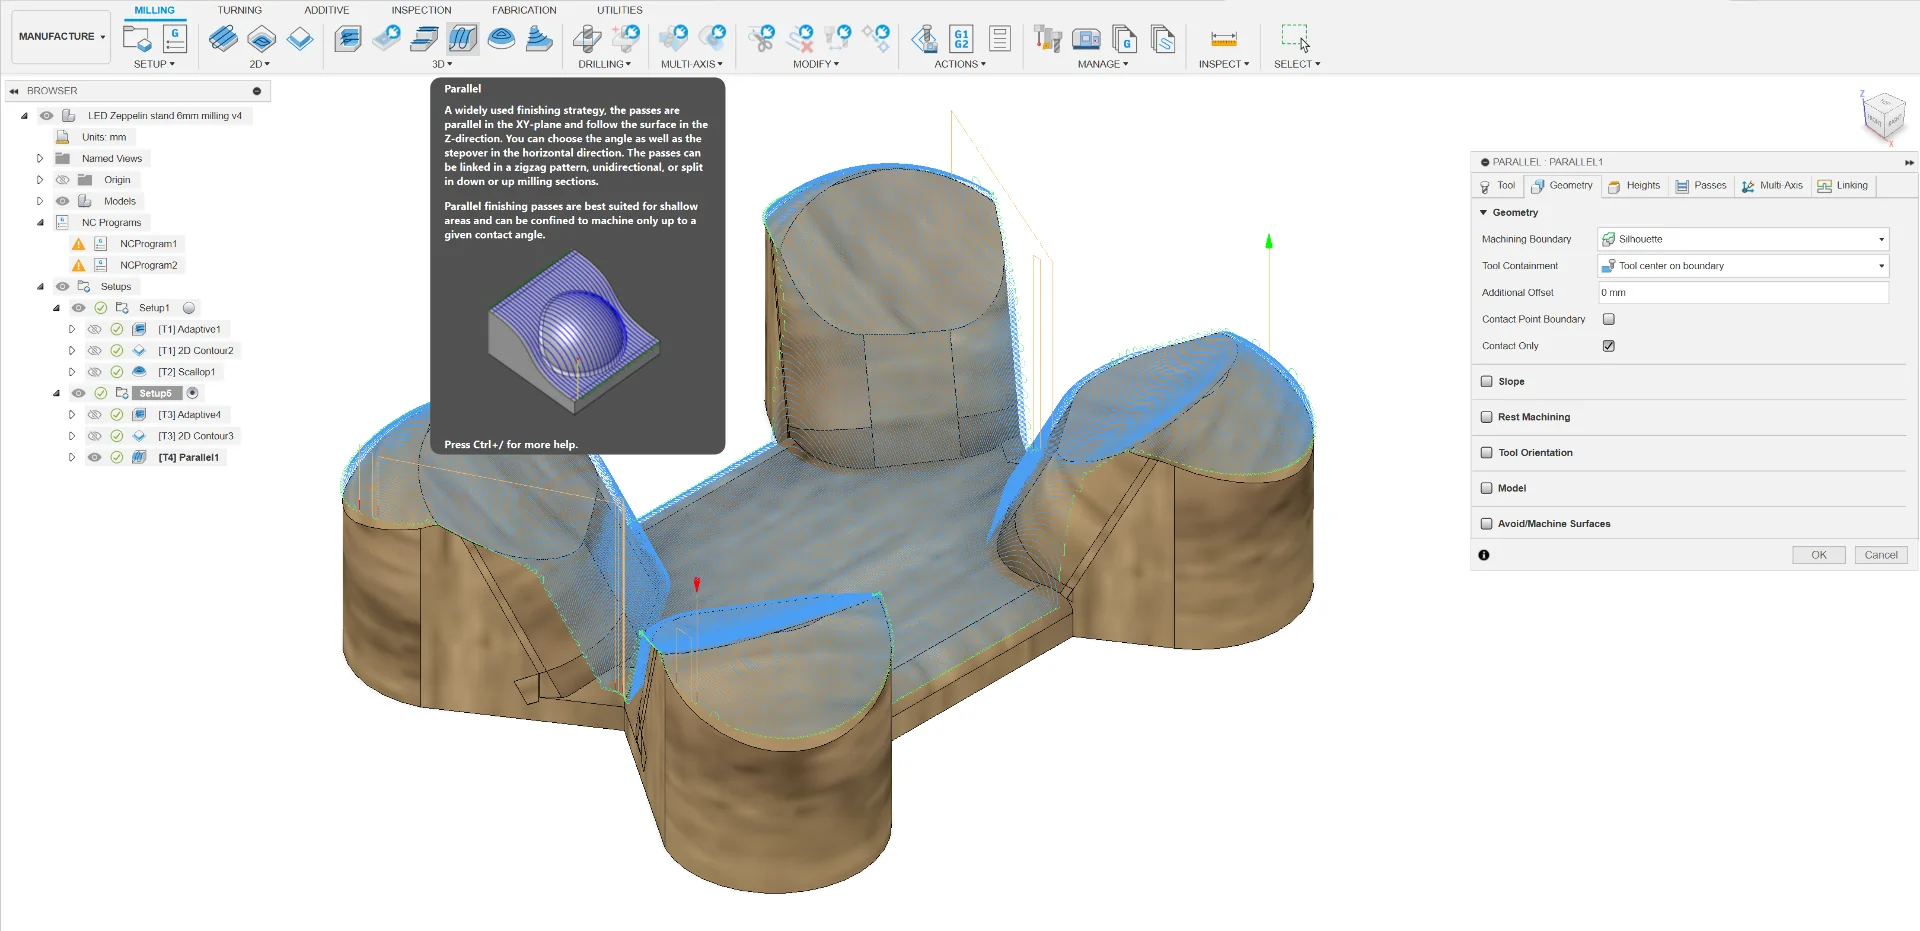Viewport: 1920px width, 931px height.
Task: Enable the Rest Machining checkbox
Action: pyautogui.click(x=1487, y=417)
